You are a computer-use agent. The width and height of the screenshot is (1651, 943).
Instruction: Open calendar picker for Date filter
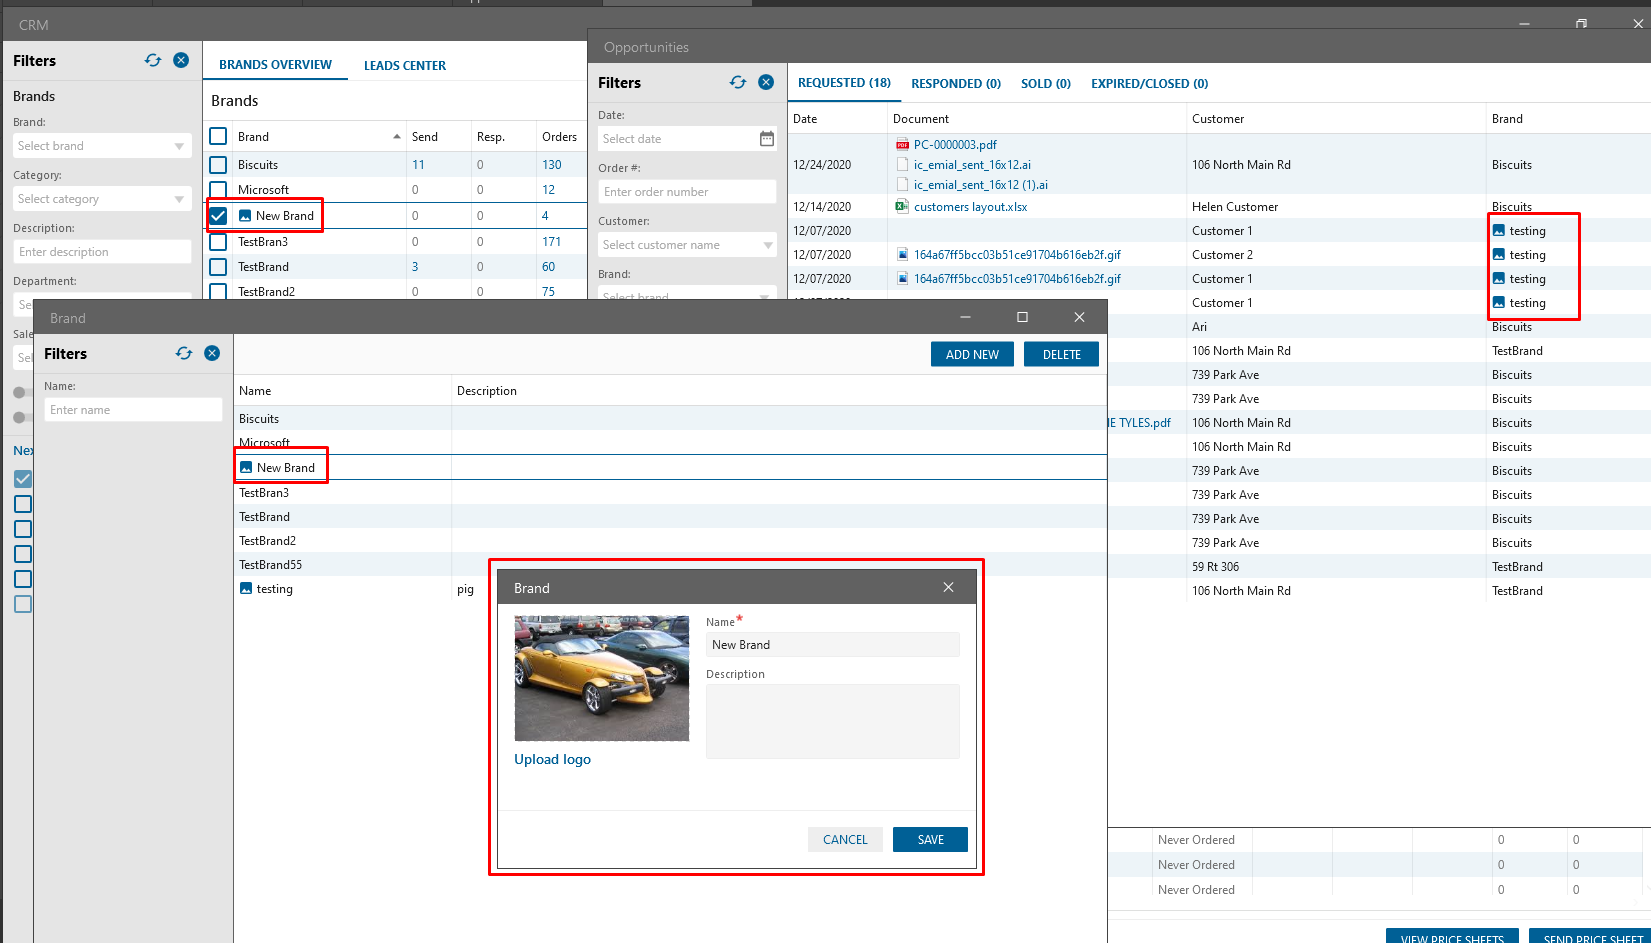(767, 139)
